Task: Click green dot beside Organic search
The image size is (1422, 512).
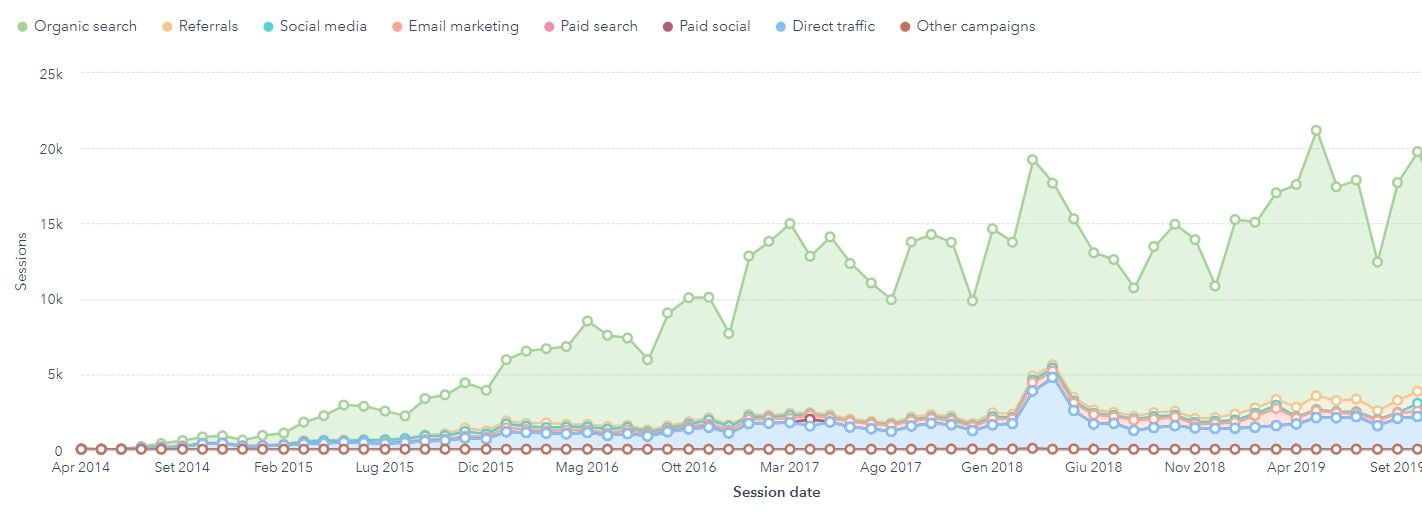Action: pyautogui.click(x=23, y=27)
